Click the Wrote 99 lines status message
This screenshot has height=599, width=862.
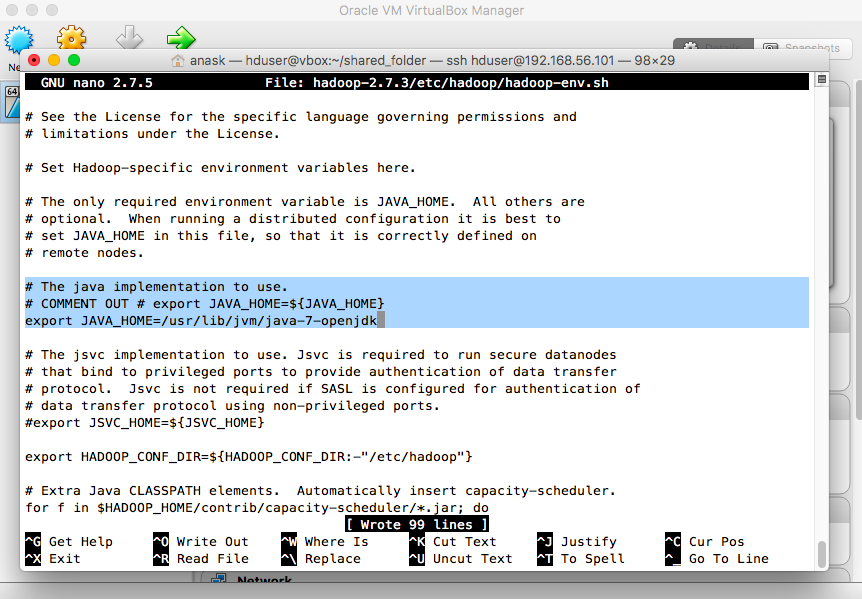point(417,524)
